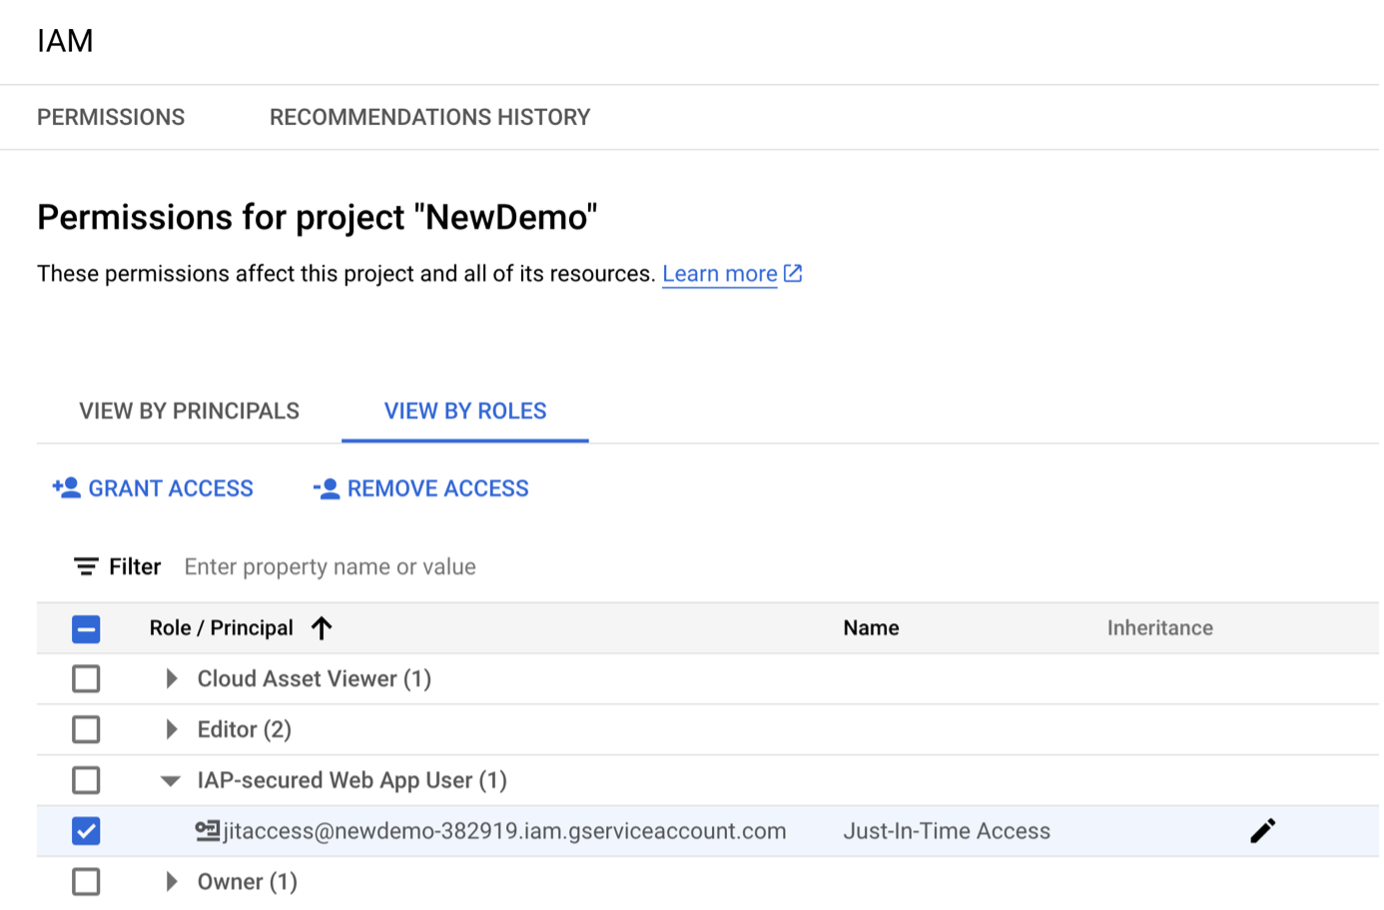
Task: Uncheck the jitaccess service account checkbox
Action: (86, 831)
